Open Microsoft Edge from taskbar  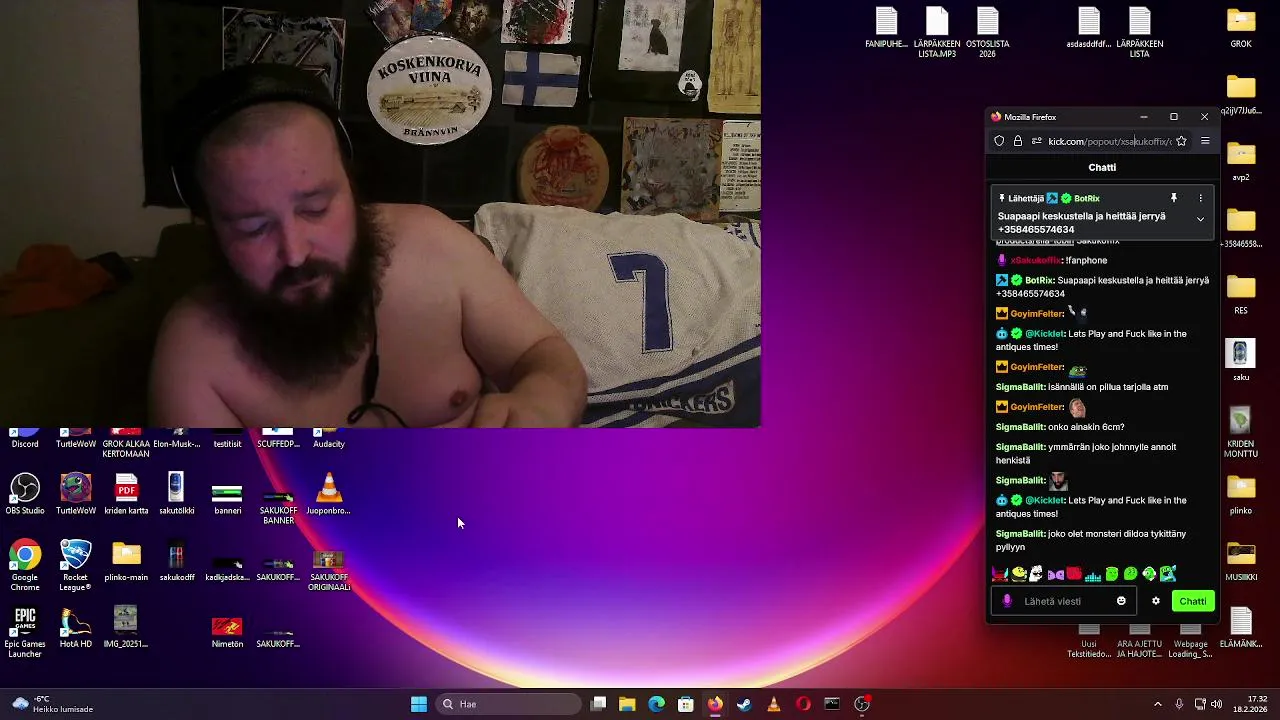coord(656,704)
